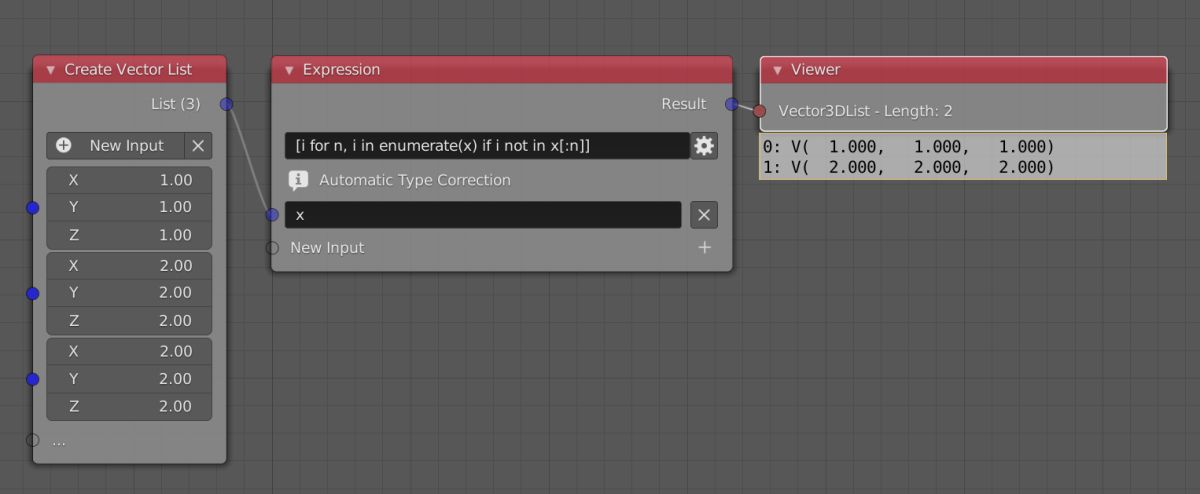Click the List (3) label

click(176, 104)
